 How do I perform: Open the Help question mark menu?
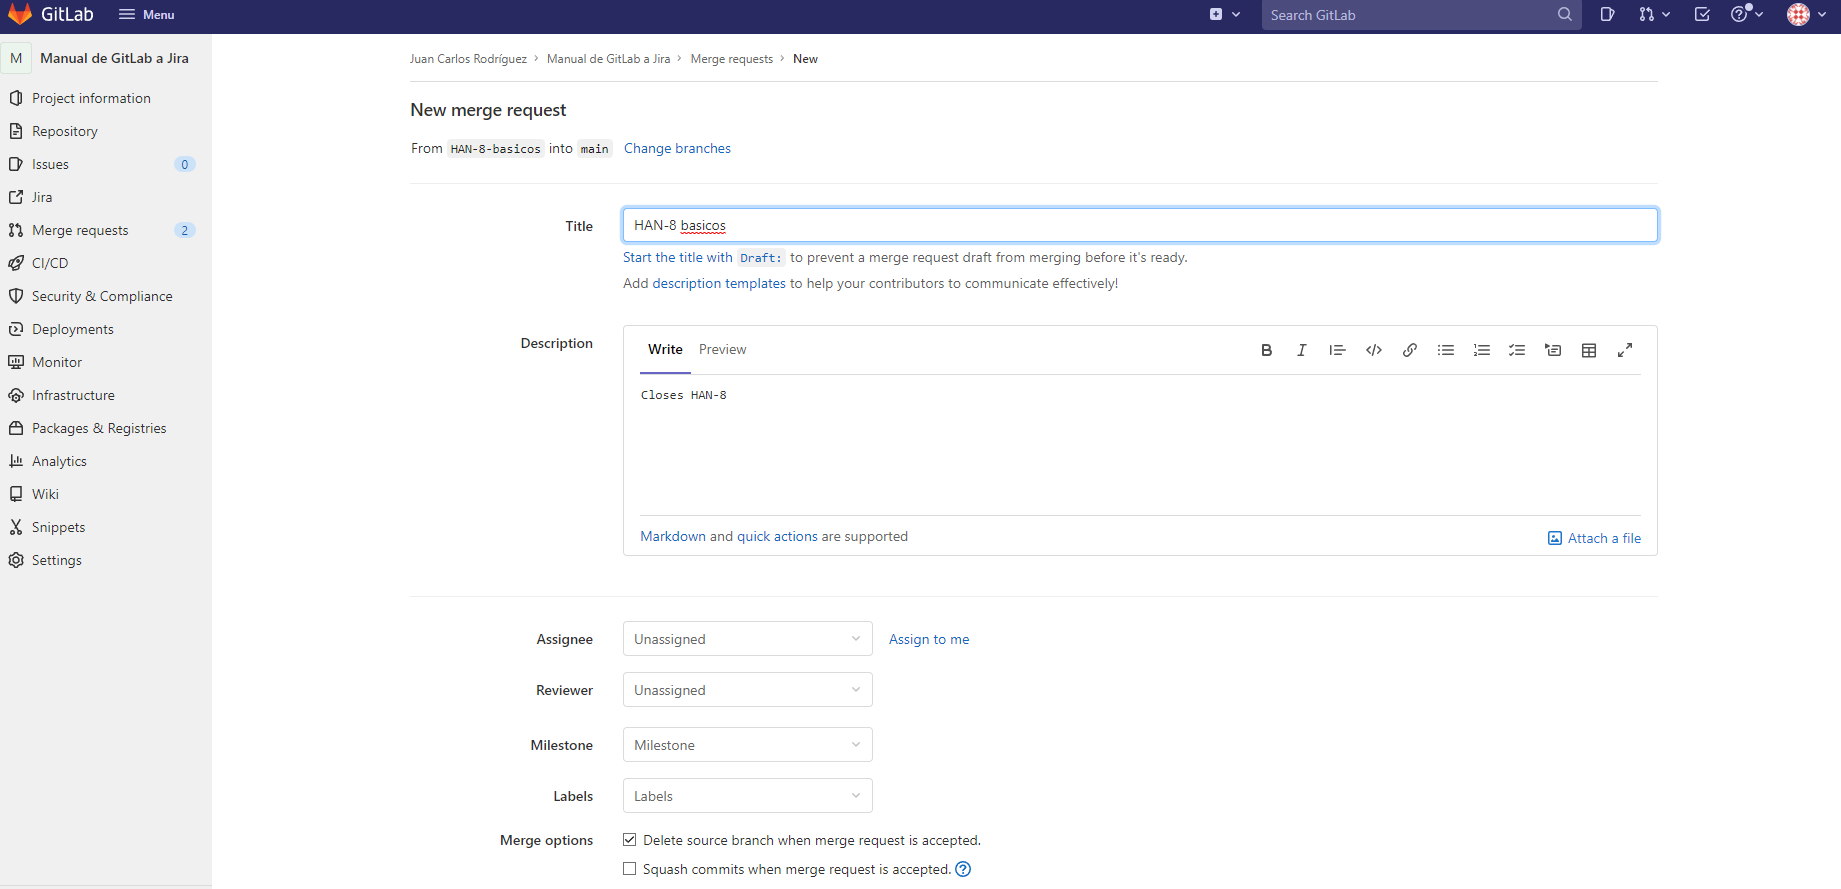(x=1747, y=15)
